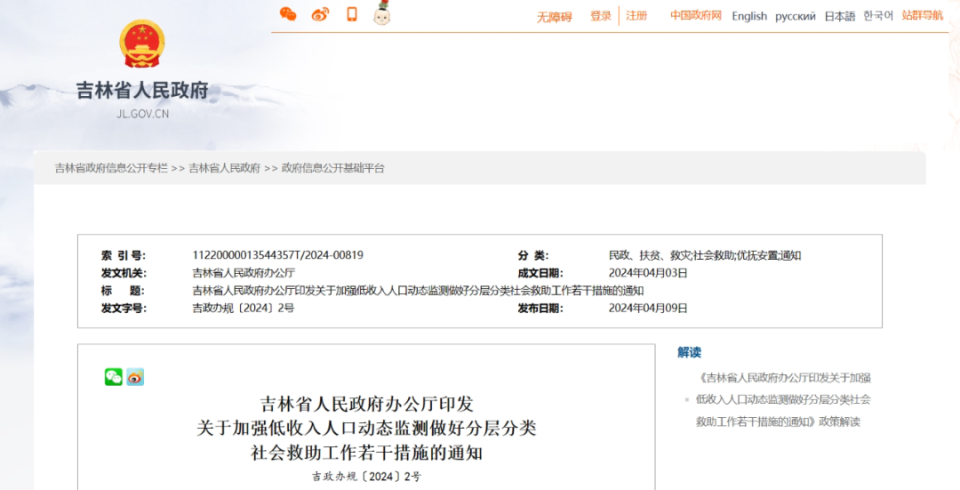This screenshot has width=960, height=490.
Task: Click the 发文机关 label
Action: 124,273
